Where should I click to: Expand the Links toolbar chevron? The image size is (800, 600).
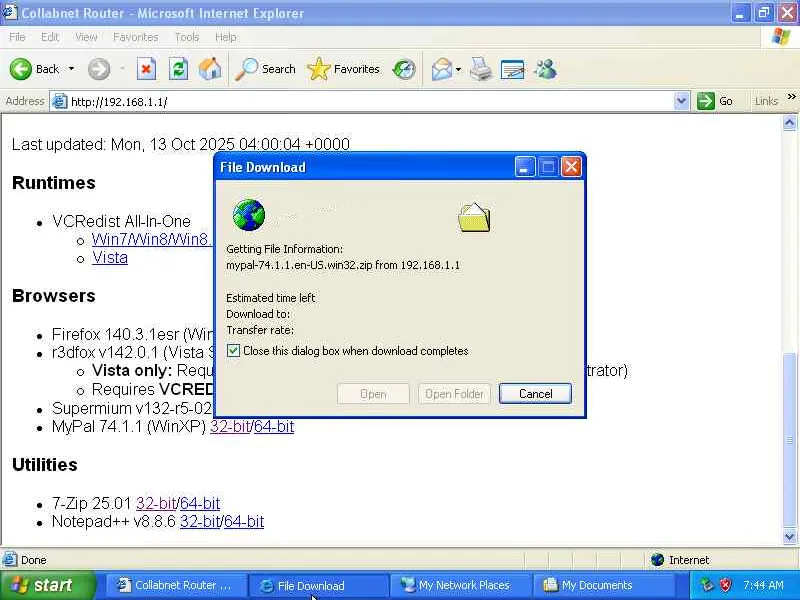pyautogui.click(x=791, y=96)
